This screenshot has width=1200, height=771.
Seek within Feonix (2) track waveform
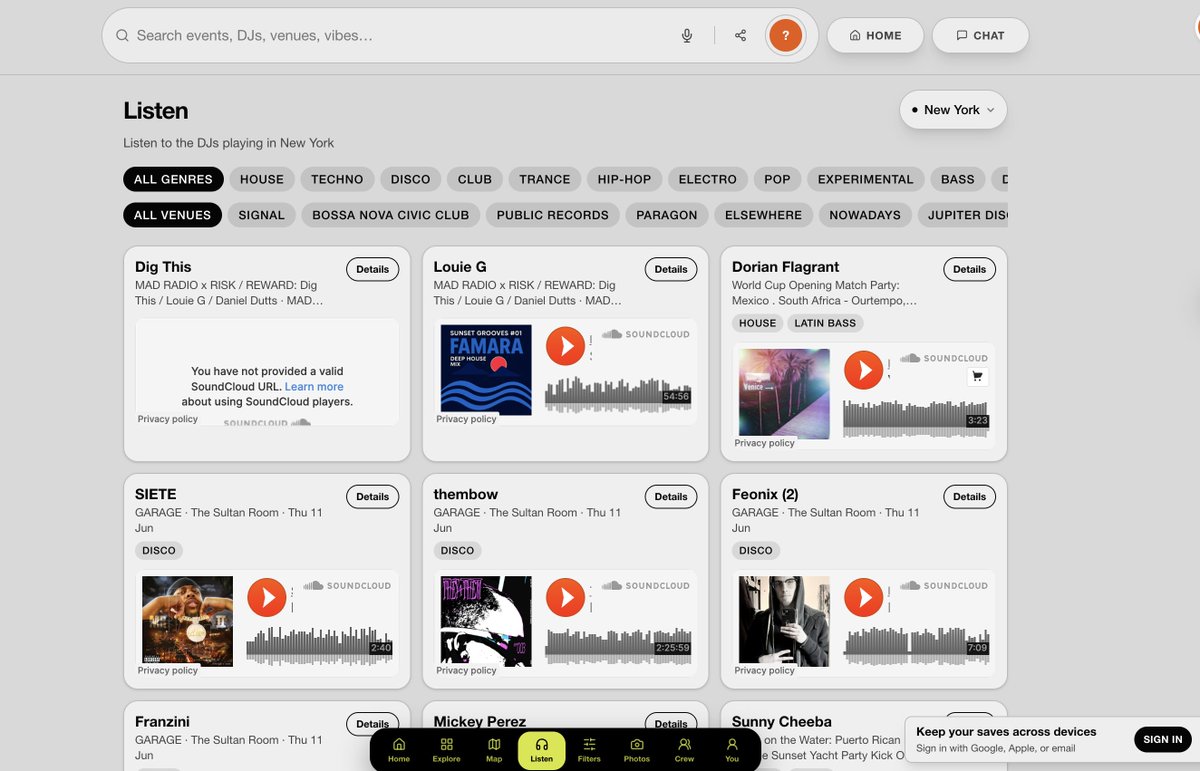click(x=916, y=645)
